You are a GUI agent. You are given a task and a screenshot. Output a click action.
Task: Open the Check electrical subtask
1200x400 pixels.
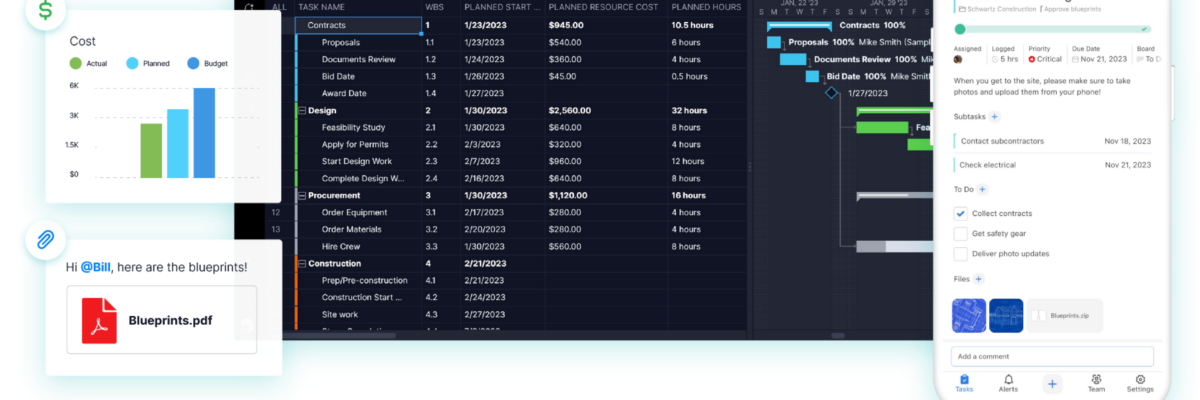click(x=1052, y=165)
